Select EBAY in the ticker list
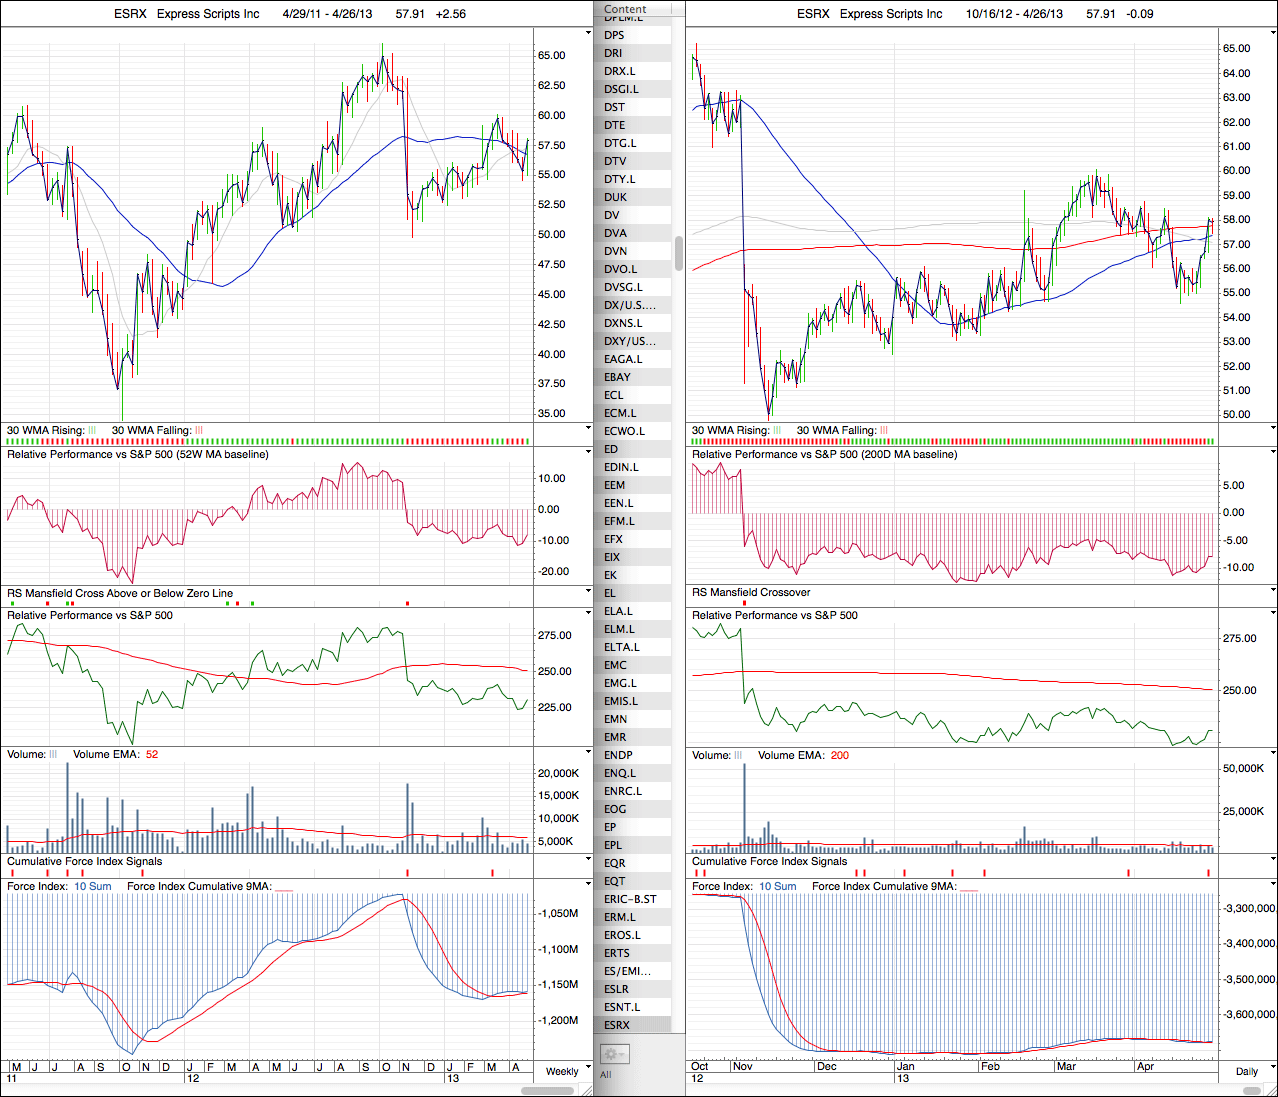Image resolution: width=1278 pixels, height=1097 pixels. pyautogui.click(x=617, y=377)
